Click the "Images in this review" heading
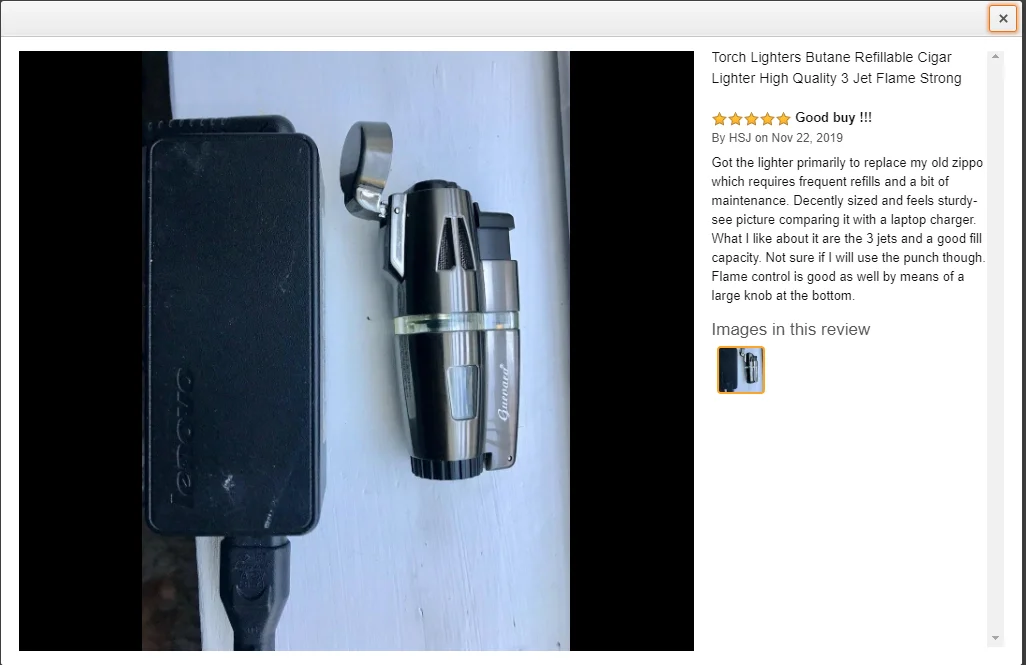1026x665 pixels. pyautogui.click(x=790, y=329)
